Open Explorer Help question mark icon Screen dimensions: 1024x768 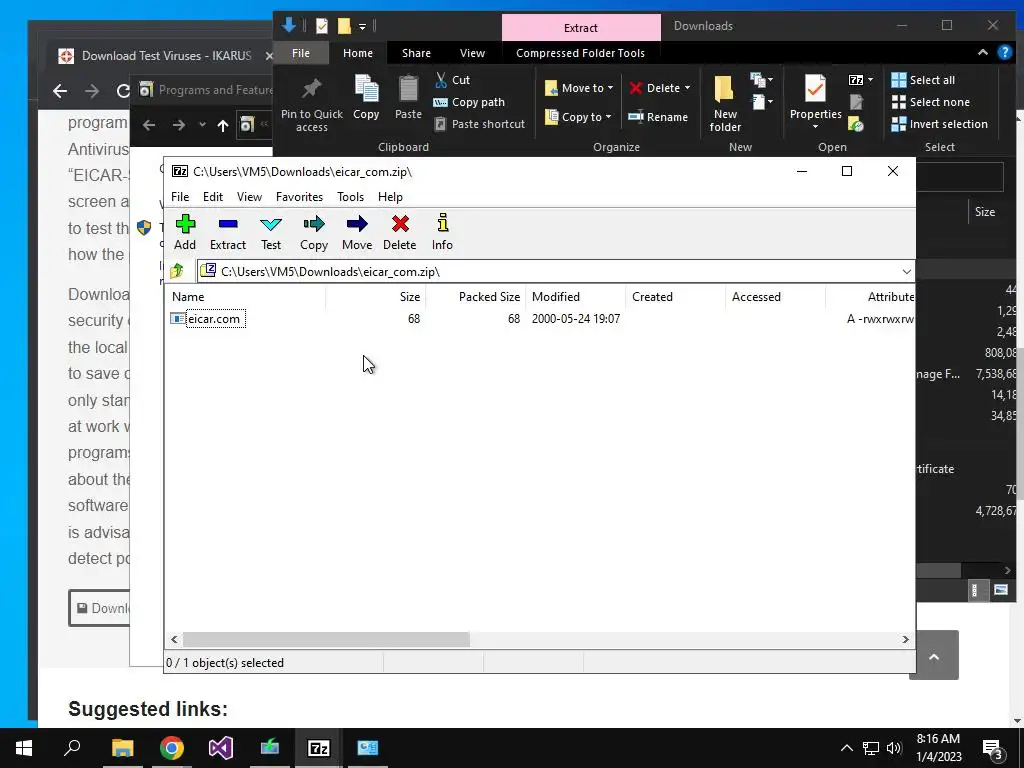pyautogui.click(x=1004, y=53)
